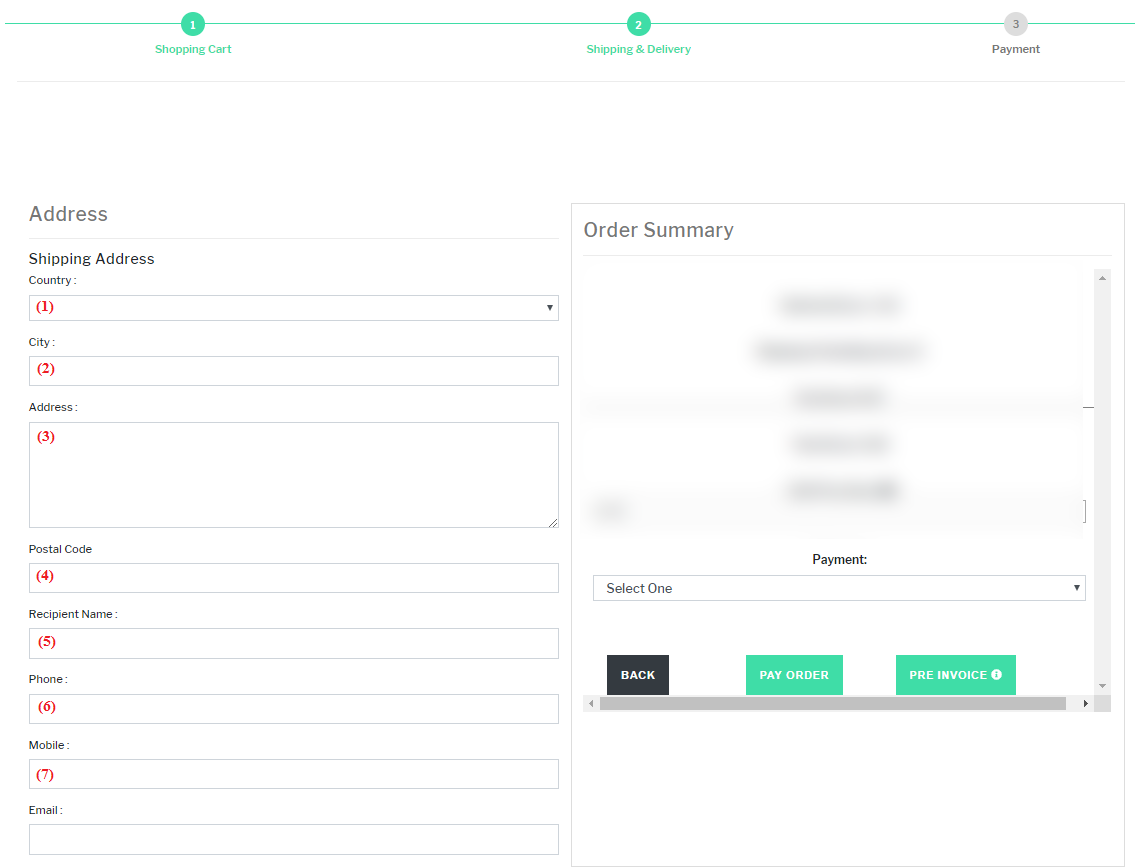Click the horizontal scrollbar right arrow
The image size is (1135, 868).
[x=1086, y=704]
